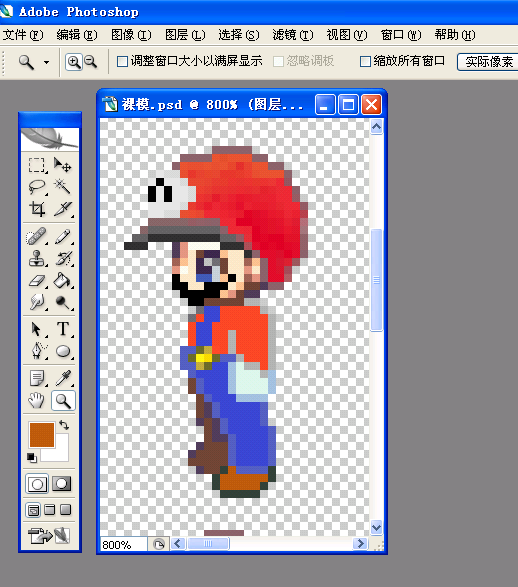Select the Pencil tool in the toolbox
Screen dimensions: 518x587
click(x=63, y=236)
